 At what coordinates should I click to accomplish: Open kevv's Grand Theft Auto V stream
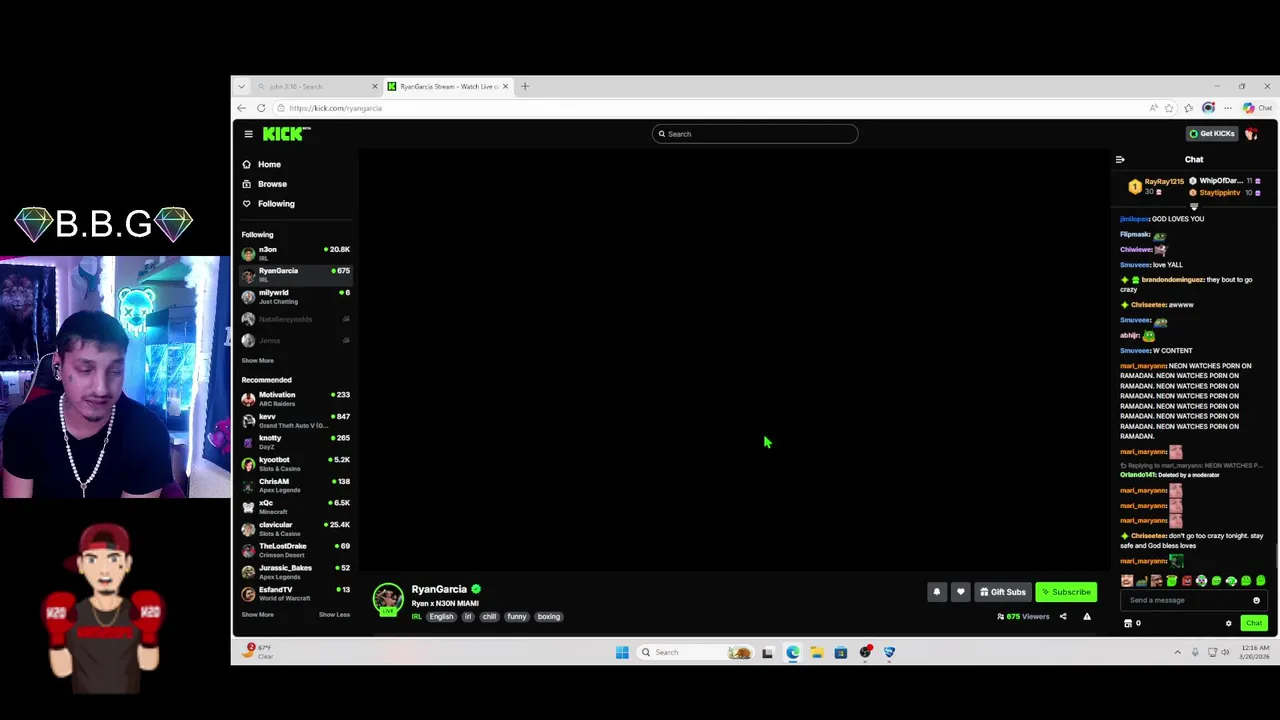click(296, 421)
